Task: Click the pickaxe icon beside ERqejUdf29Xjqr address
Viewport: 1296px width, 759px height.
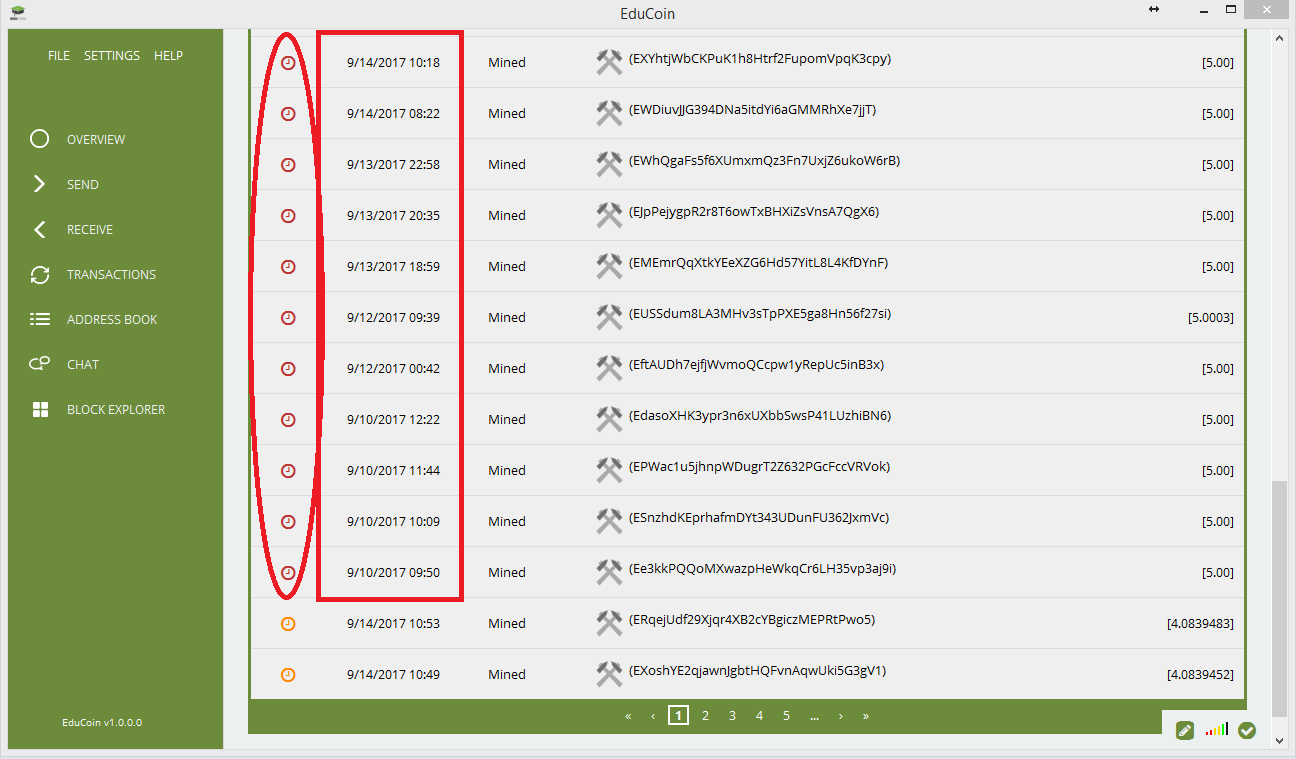Action: [x=609, y=623]
